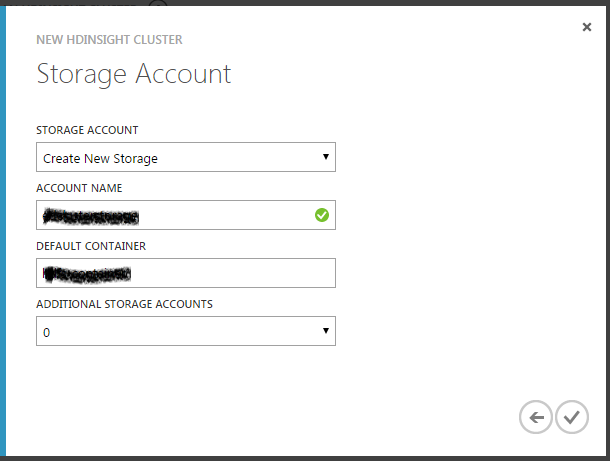Click the Create New Storage dropdown arrow
This screenshot has width=610, height=461.
click(325, 157)
